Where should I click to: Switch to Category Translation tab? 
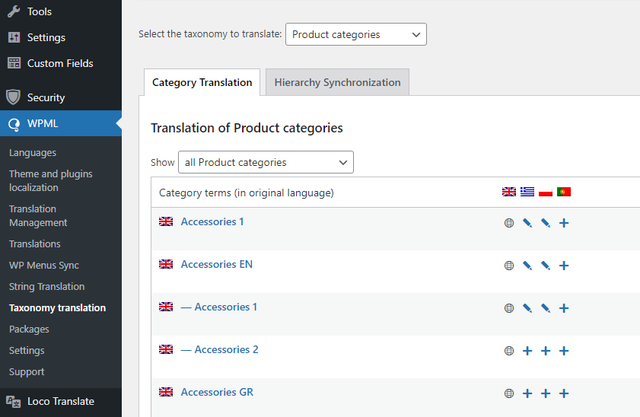point(202,82)
